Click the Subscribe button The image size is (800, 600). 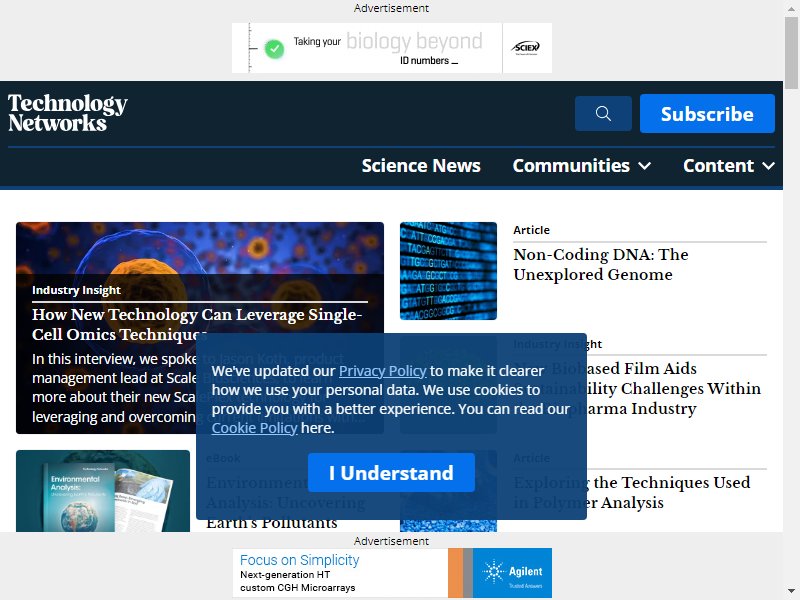[707, 113]
